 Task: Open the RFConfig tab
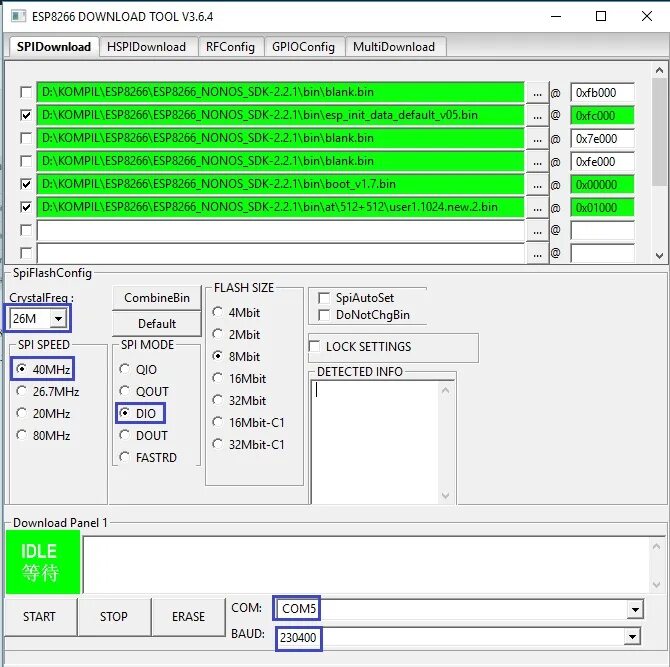coord(230,47)
